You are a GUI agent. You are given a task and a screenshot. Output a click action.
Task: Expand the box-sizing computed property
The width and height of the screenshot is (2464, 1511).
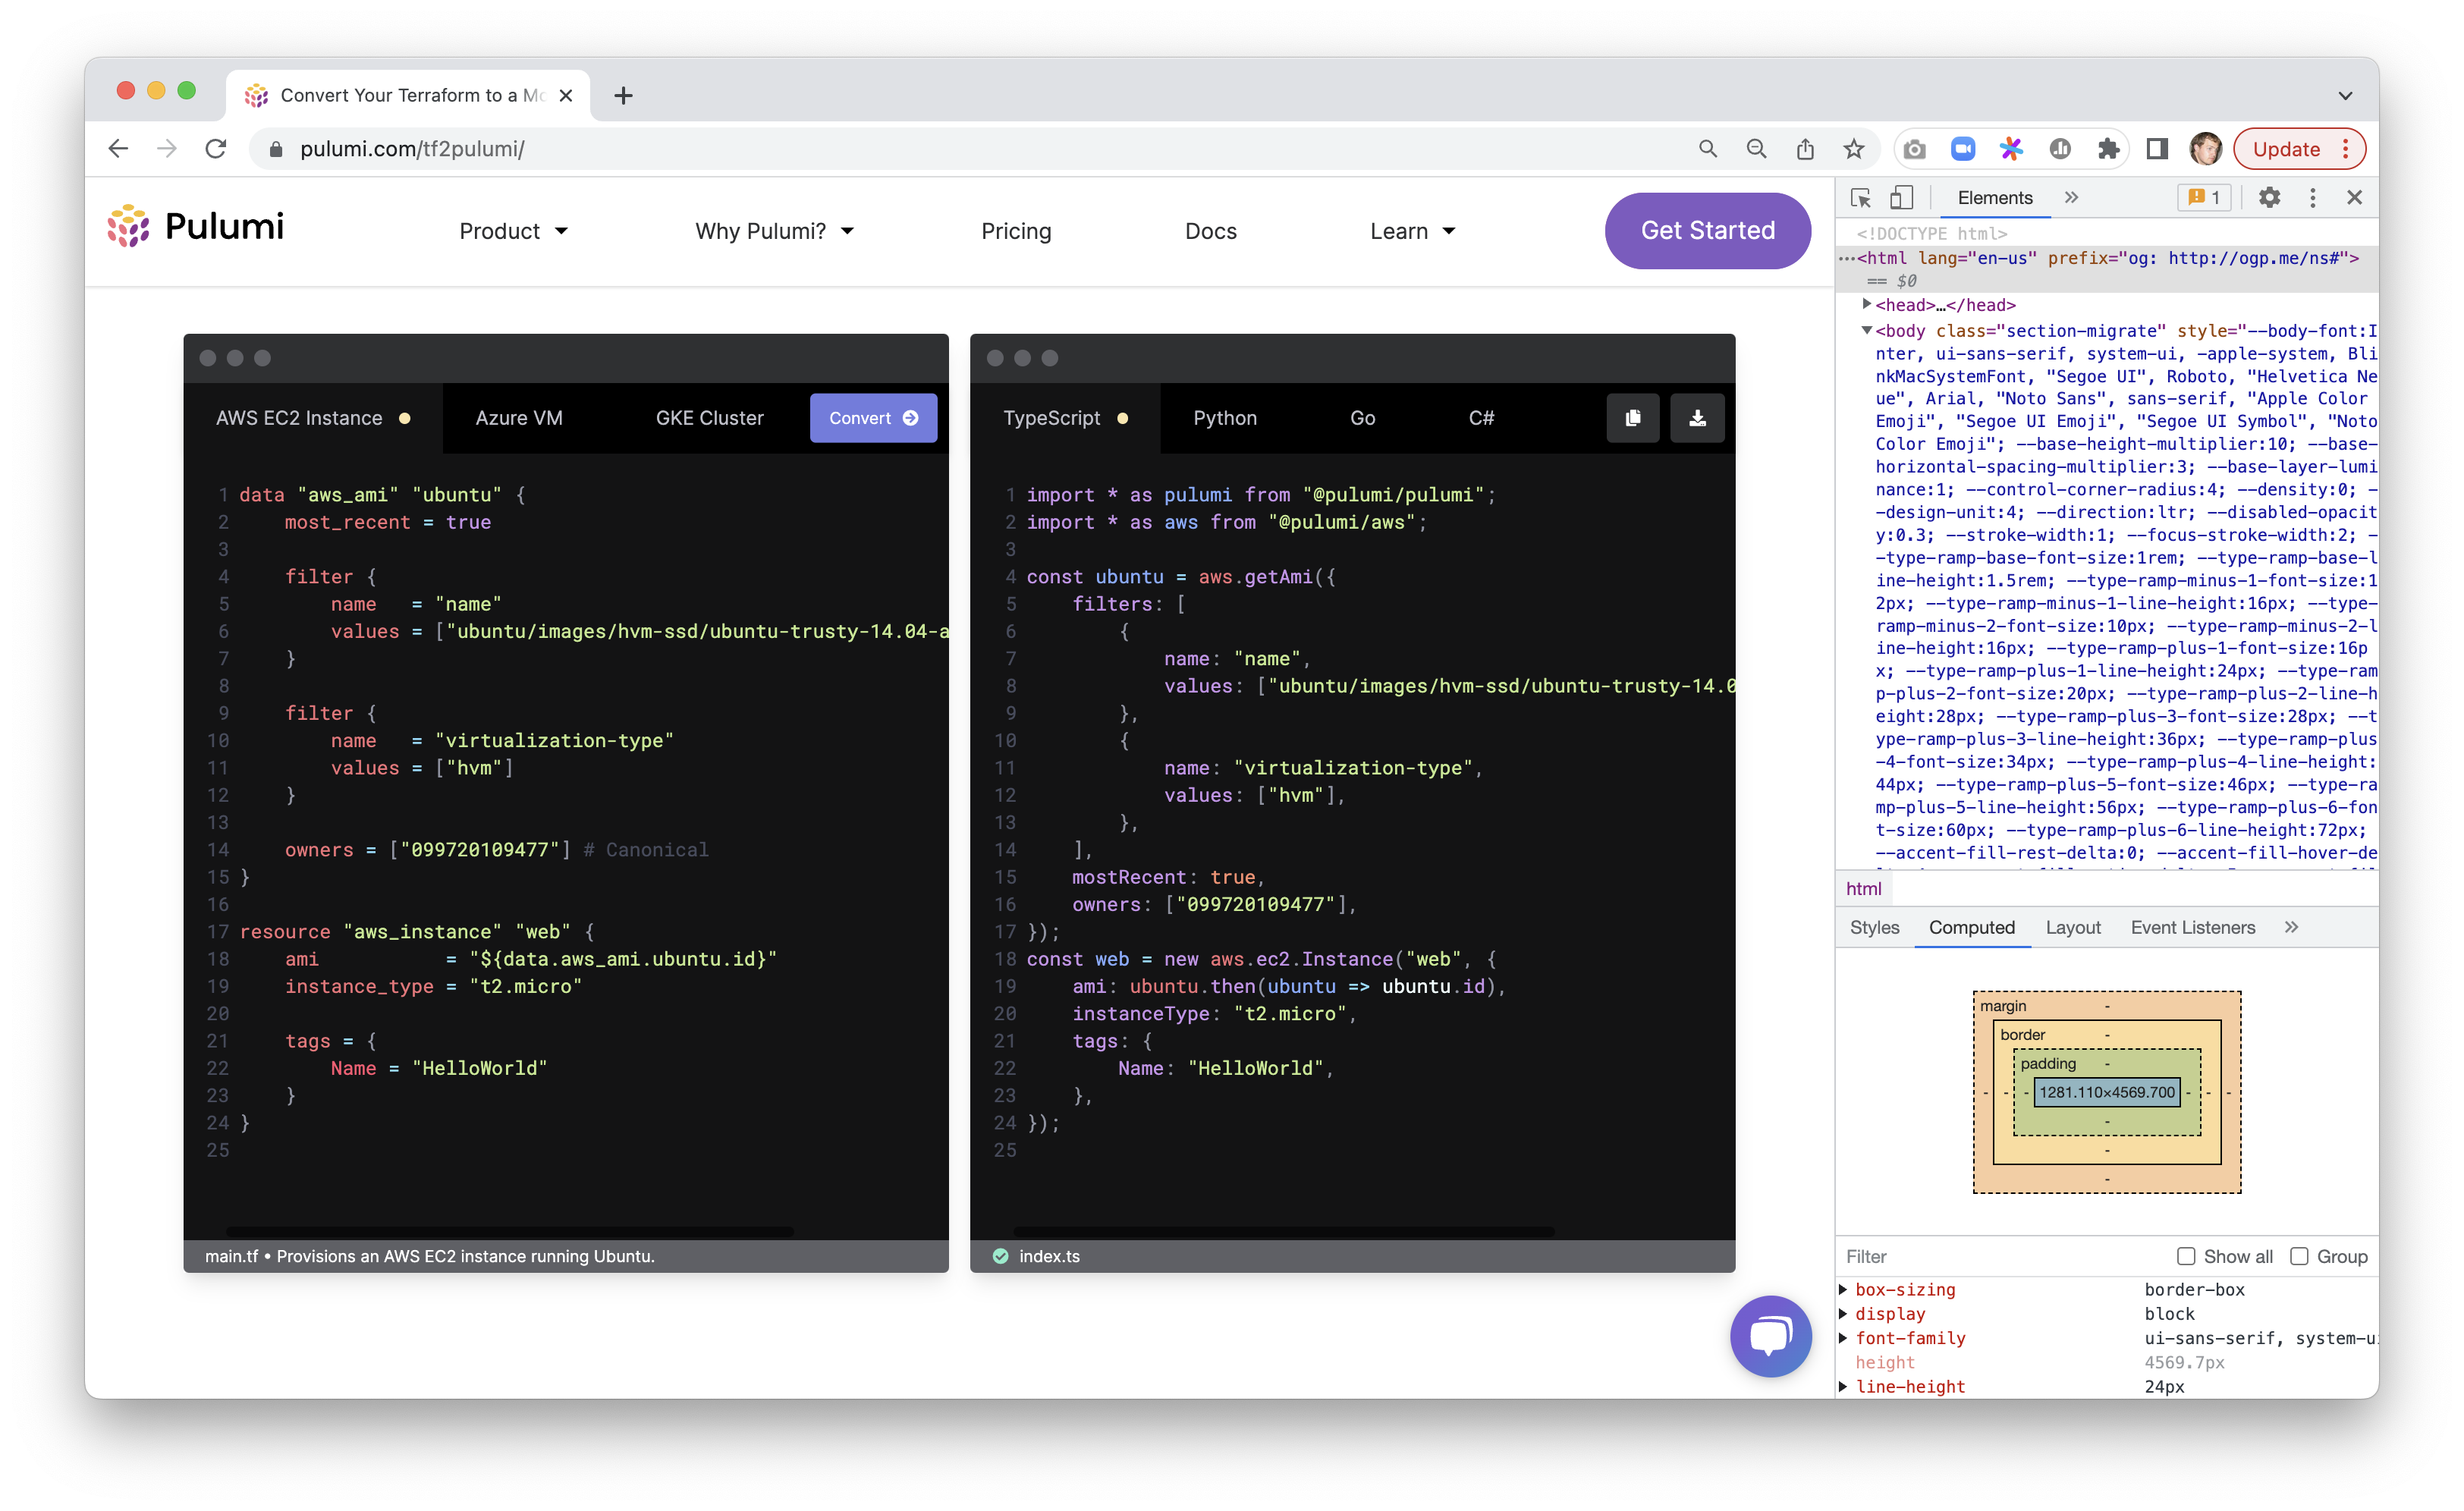1843,1290
